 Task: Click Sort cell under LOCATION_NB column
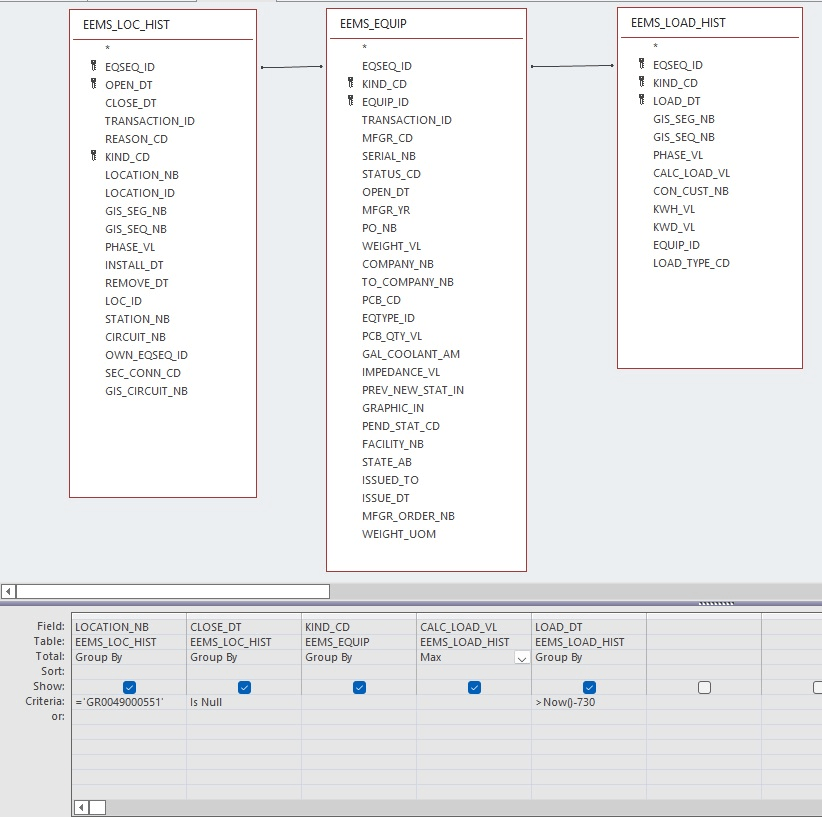point(129,672)
